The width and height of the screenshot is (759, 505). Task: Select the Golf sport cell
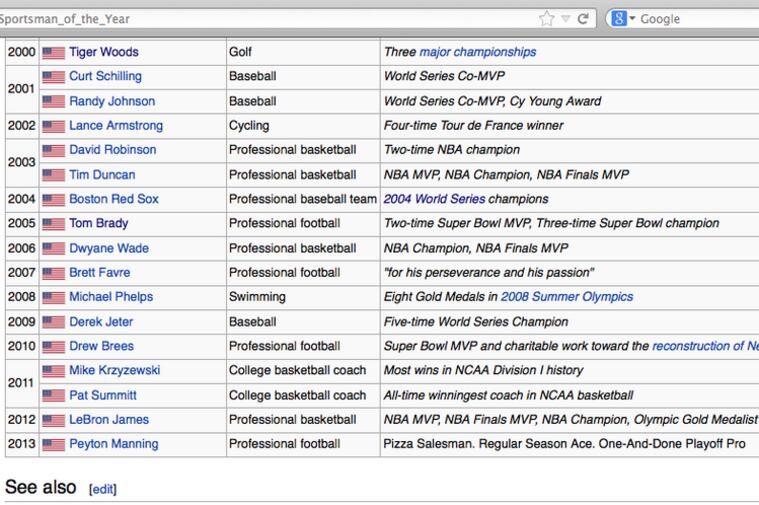tap(303, 52)
